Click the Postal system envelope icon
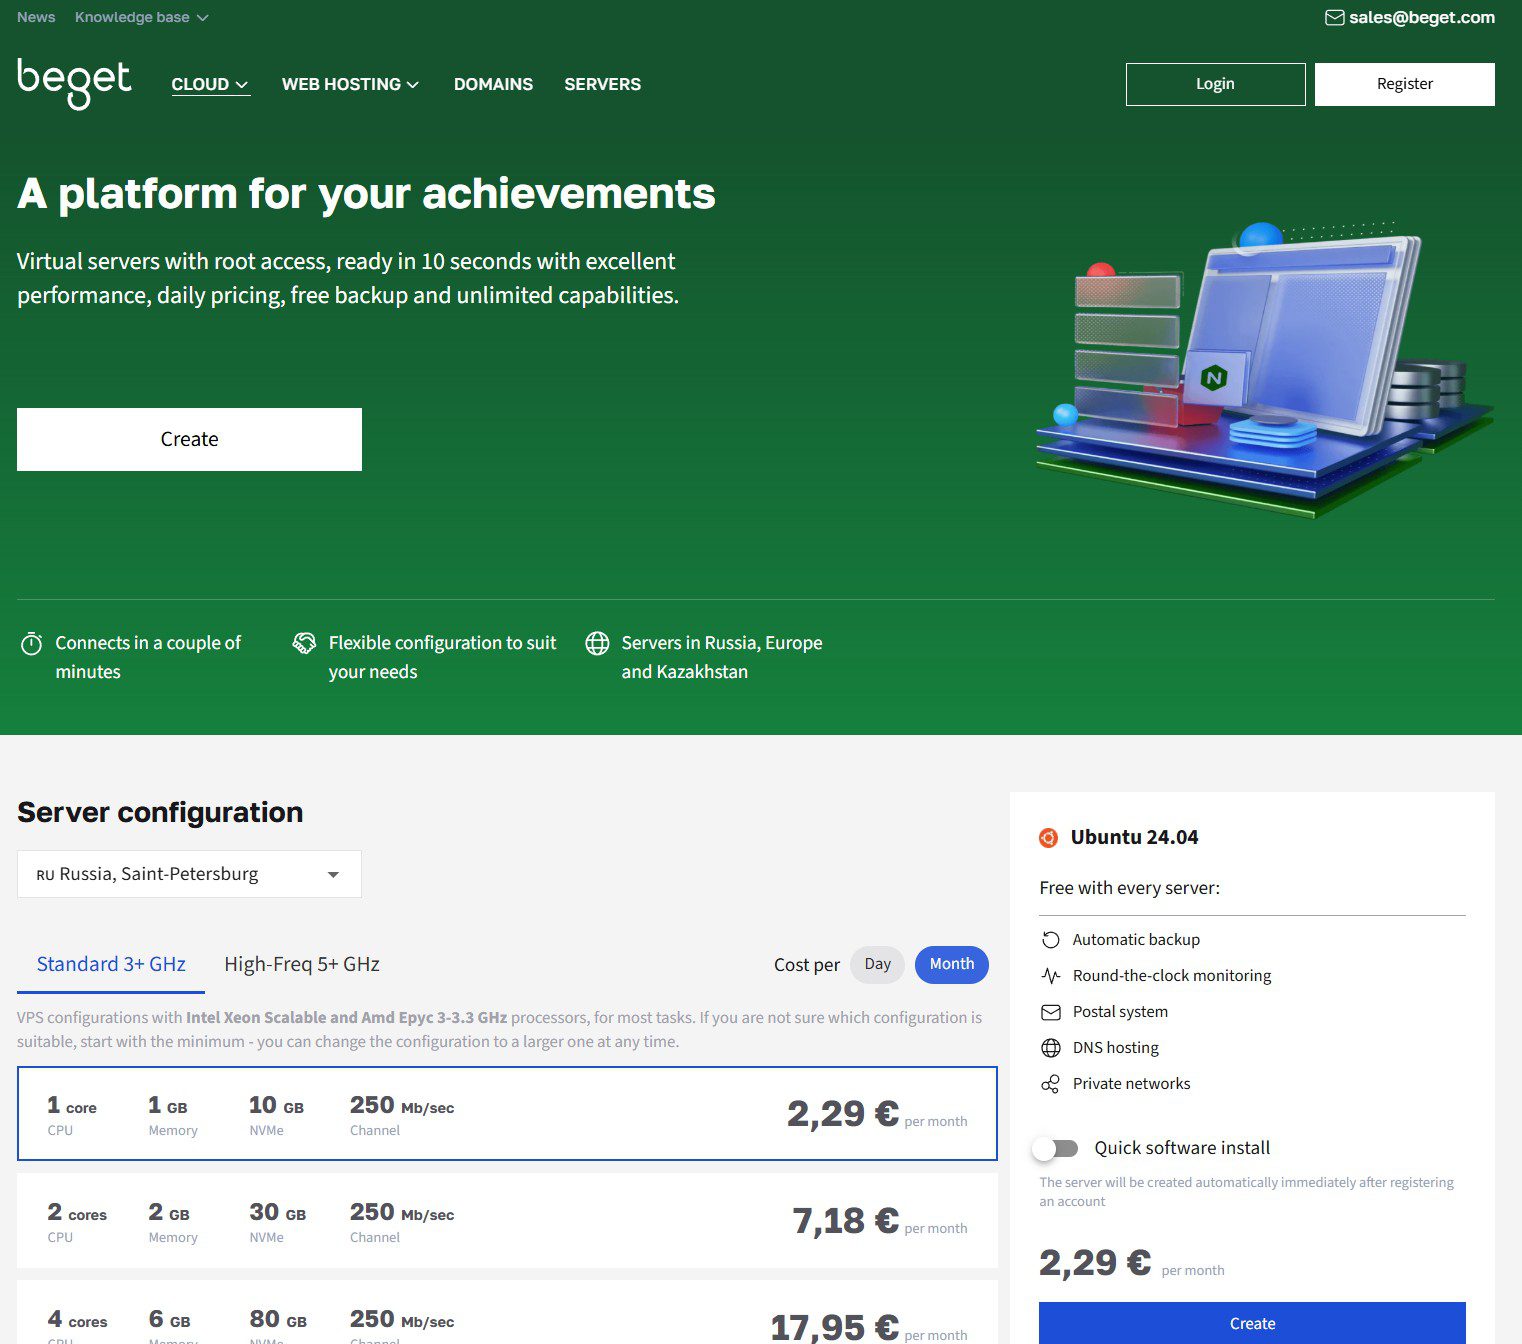Viewport: 1522px width, 1344px height. pos(1050,1012)
